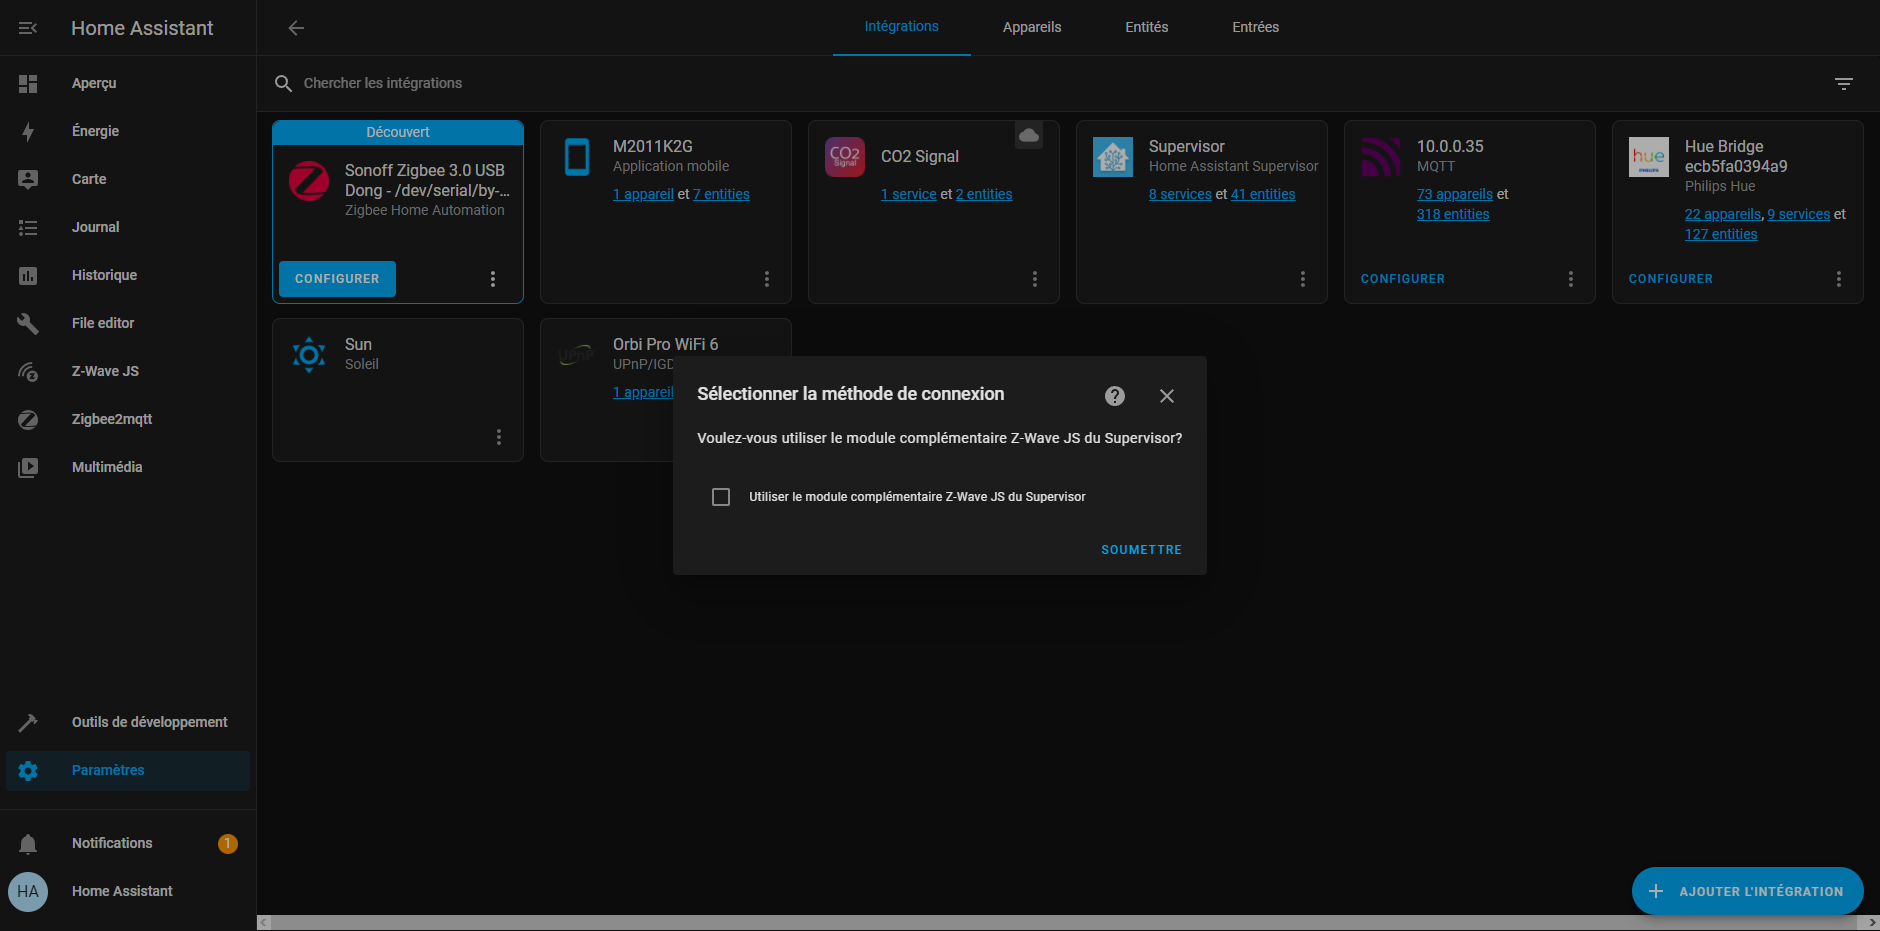Open Aperçu dashboard in sidebar
The image size is (1880, 931).
[128, 83]
